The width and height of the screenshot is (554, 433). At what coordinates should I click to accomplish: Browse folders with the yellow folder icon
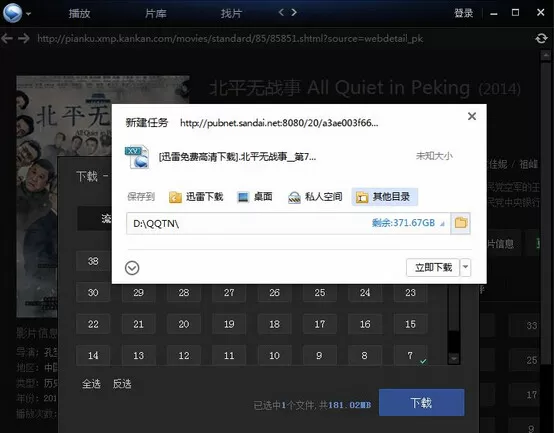(461, 223)
